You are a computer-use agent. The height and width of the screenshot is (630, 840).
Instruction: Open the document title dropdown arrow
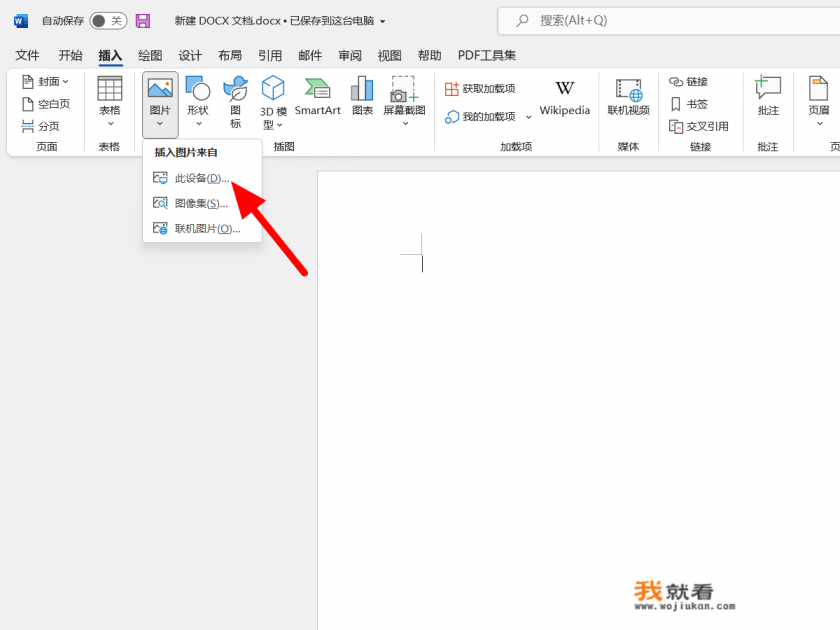click(x=383, y=20)
